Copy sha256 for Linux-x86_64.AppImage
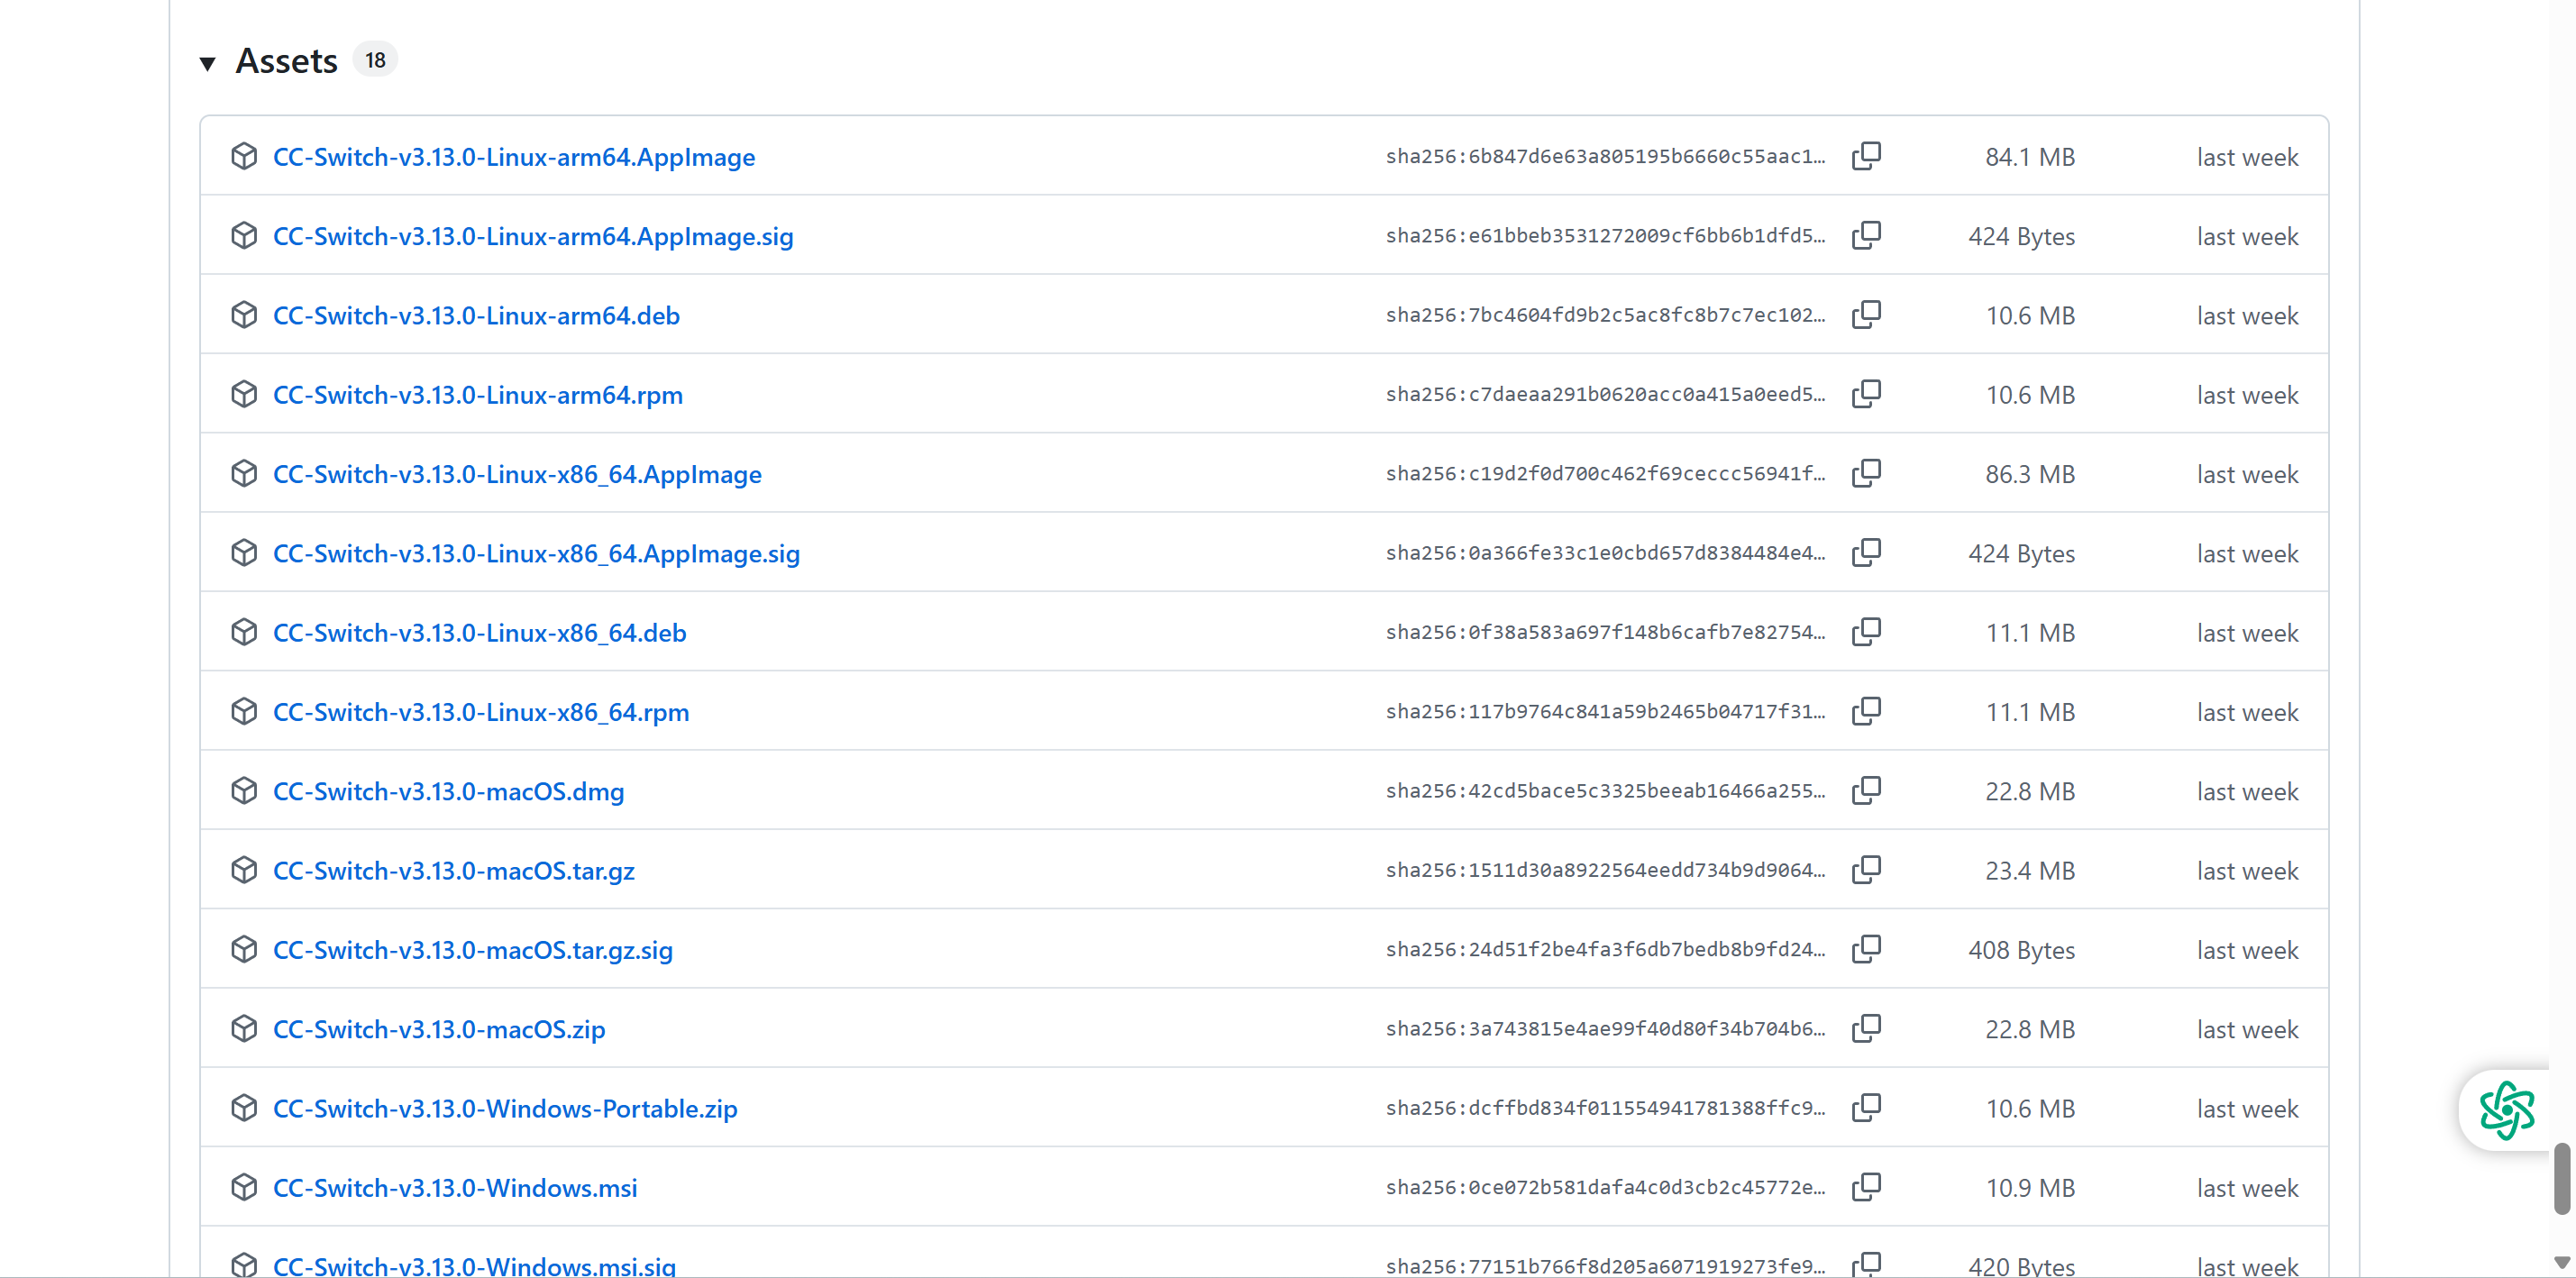The width and height of the screenshot is (2576, 1278). pos(1866,473)
